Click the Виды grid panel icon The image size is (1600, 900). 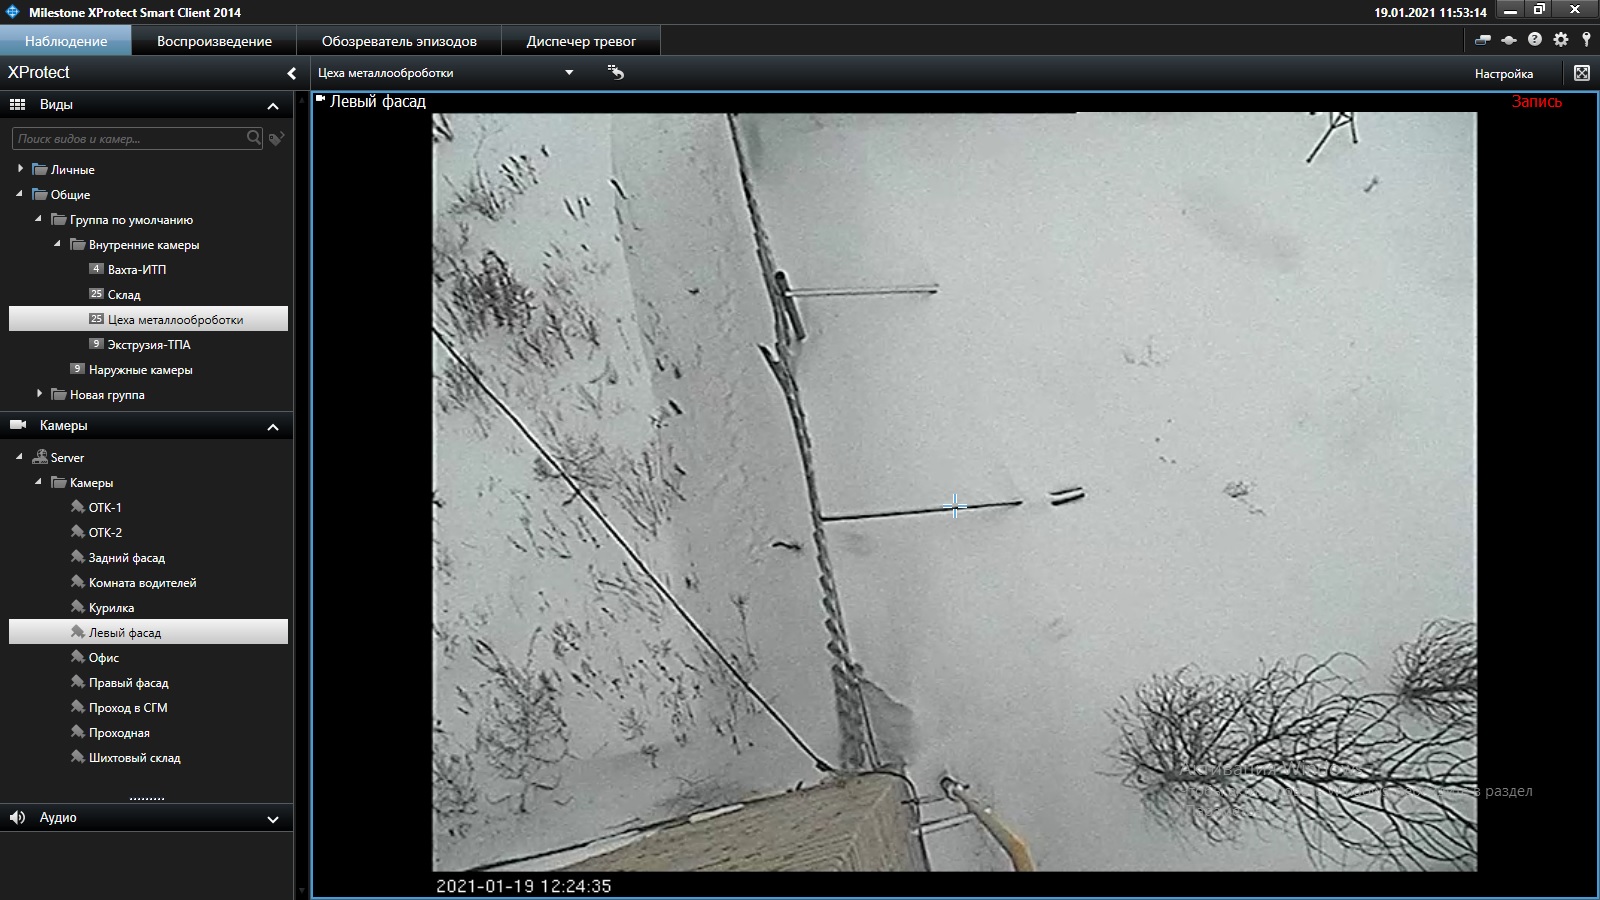pyautogui.click(x=18, y=104)
